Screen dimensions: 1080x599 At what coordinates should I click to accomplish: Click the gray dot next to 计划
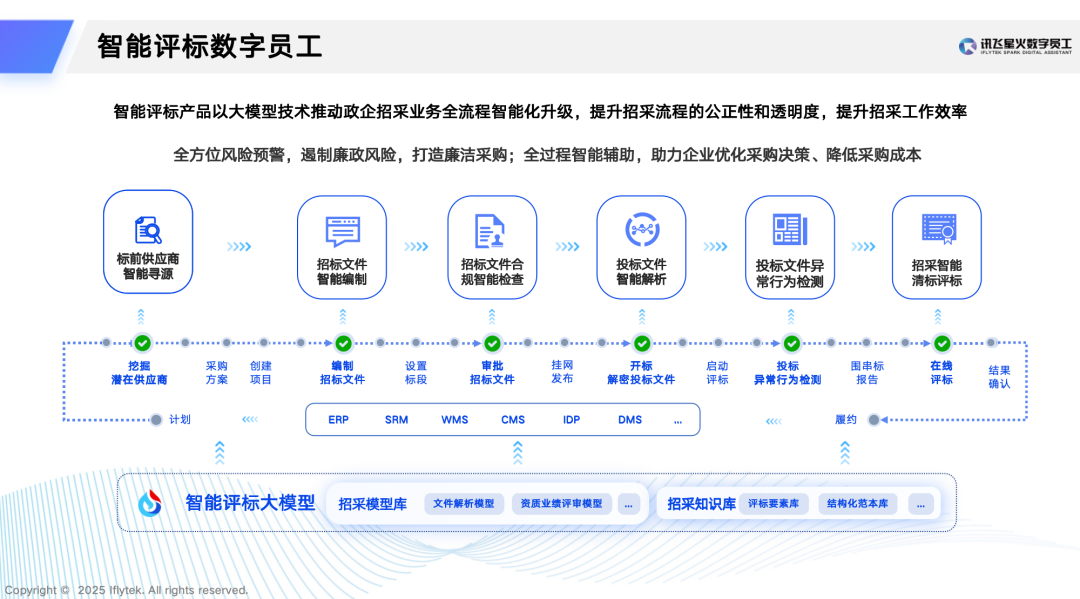pos(156,420)
